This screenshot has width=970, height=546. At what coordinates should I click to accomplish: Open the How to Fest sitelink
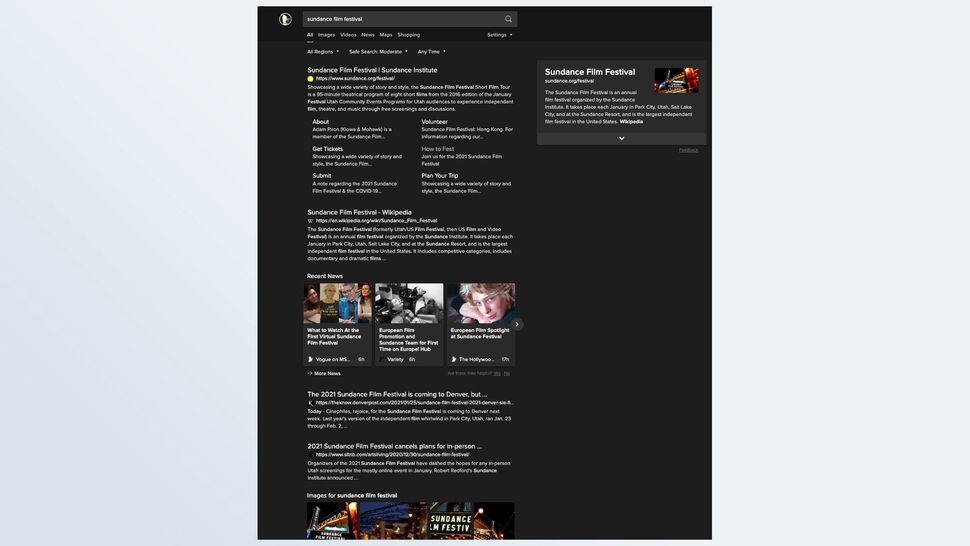[437, 149]
